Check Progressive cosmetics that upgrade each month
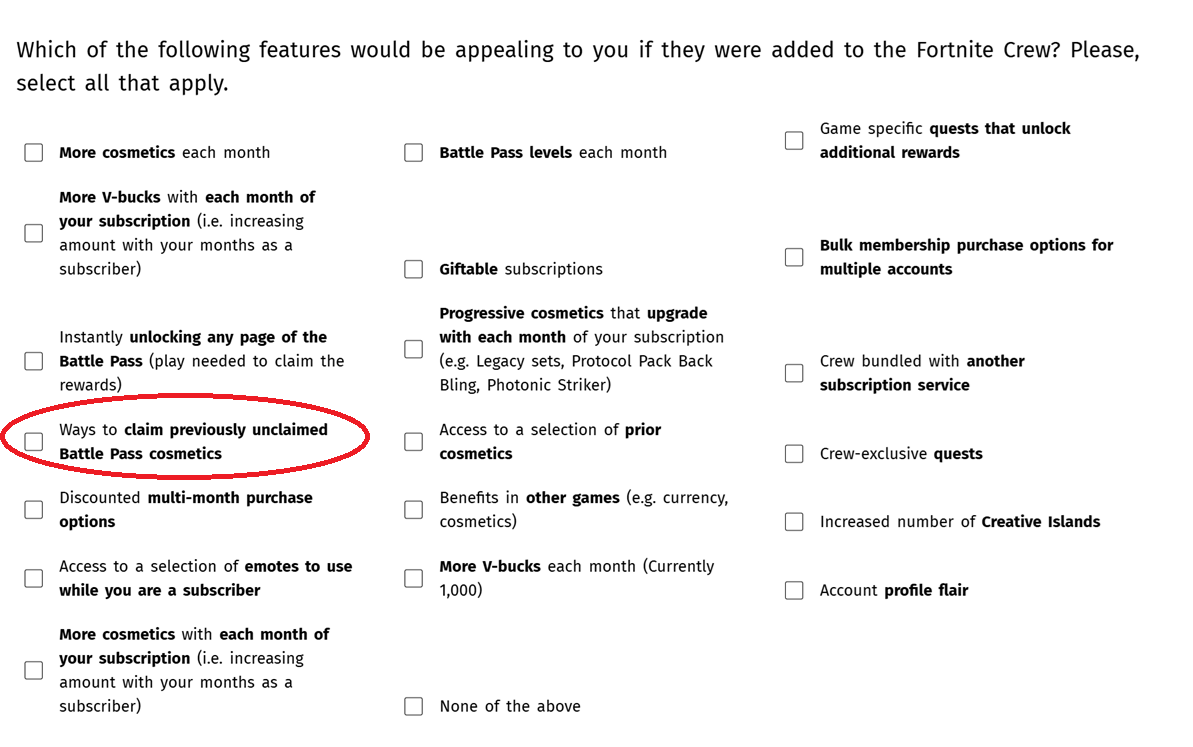This screenshot has width=1193, height=747. (x=413, y=348)
